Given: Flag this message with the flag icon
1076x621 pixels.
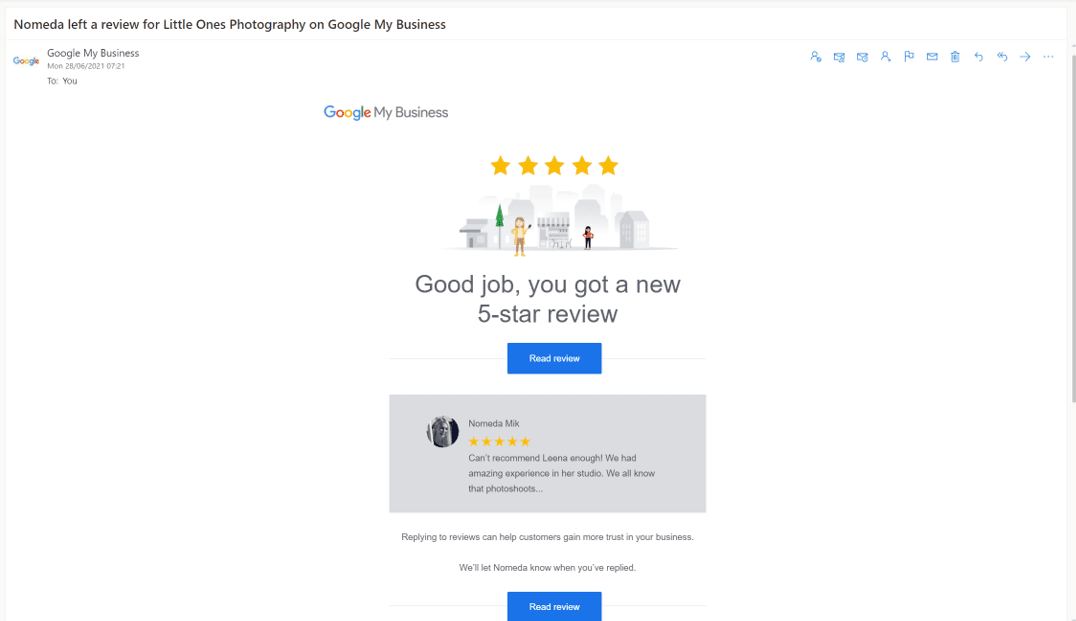Looking at the screenshot, I should (x=909, y=56).
